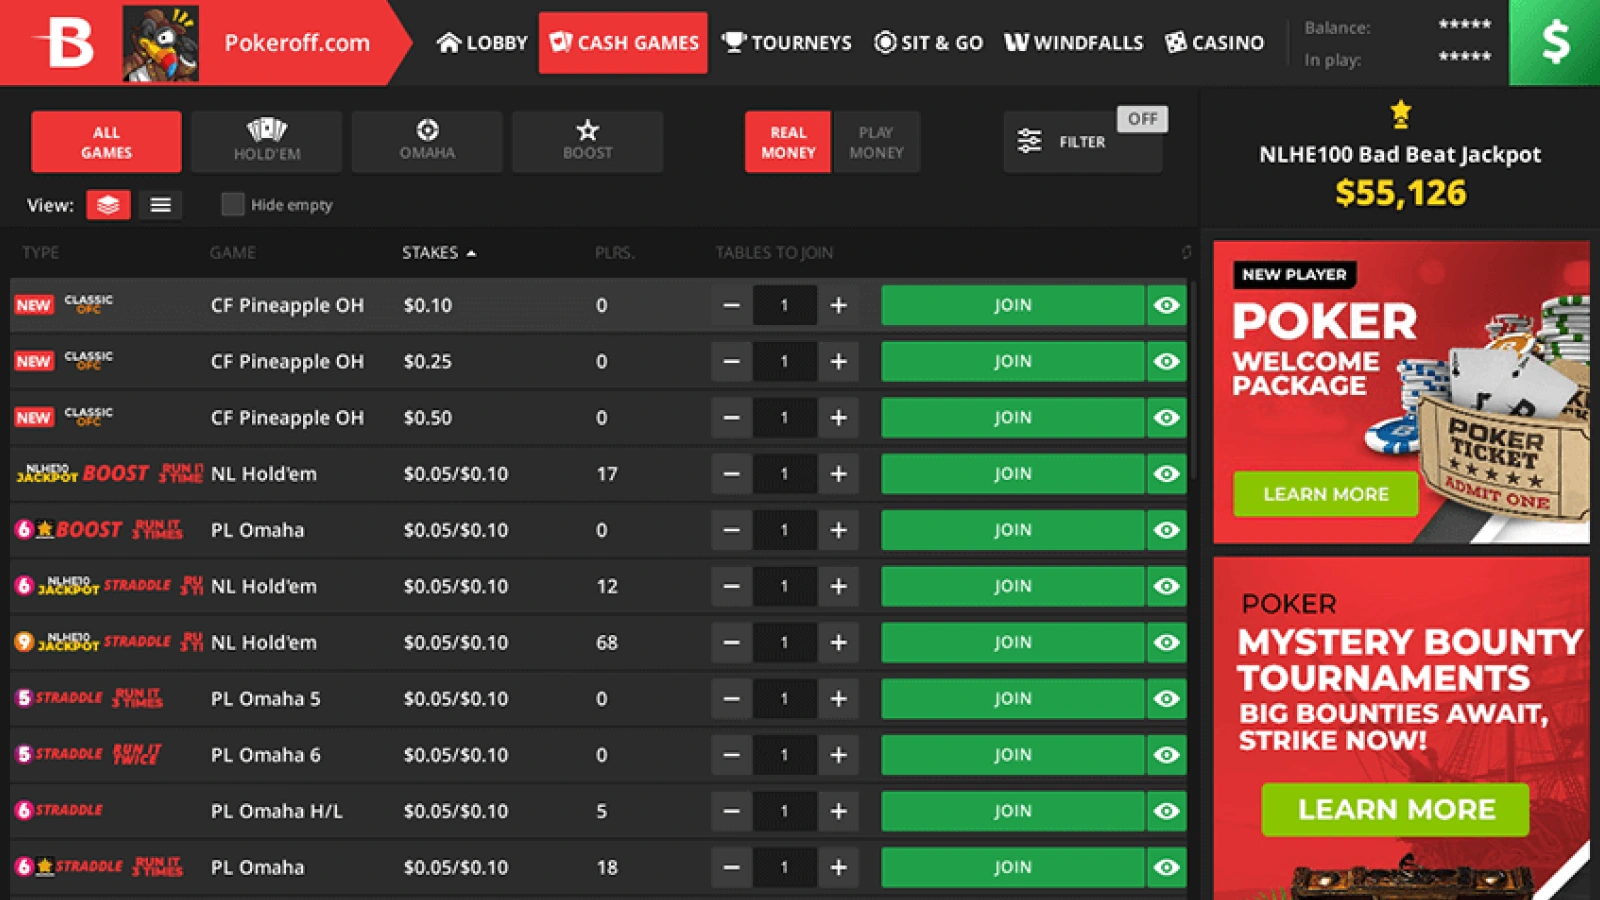The width and height of the screenshot is (1600, 900).
Task: Watch the NL Hold'em table with 17 players
Action: click(1166, 474)
